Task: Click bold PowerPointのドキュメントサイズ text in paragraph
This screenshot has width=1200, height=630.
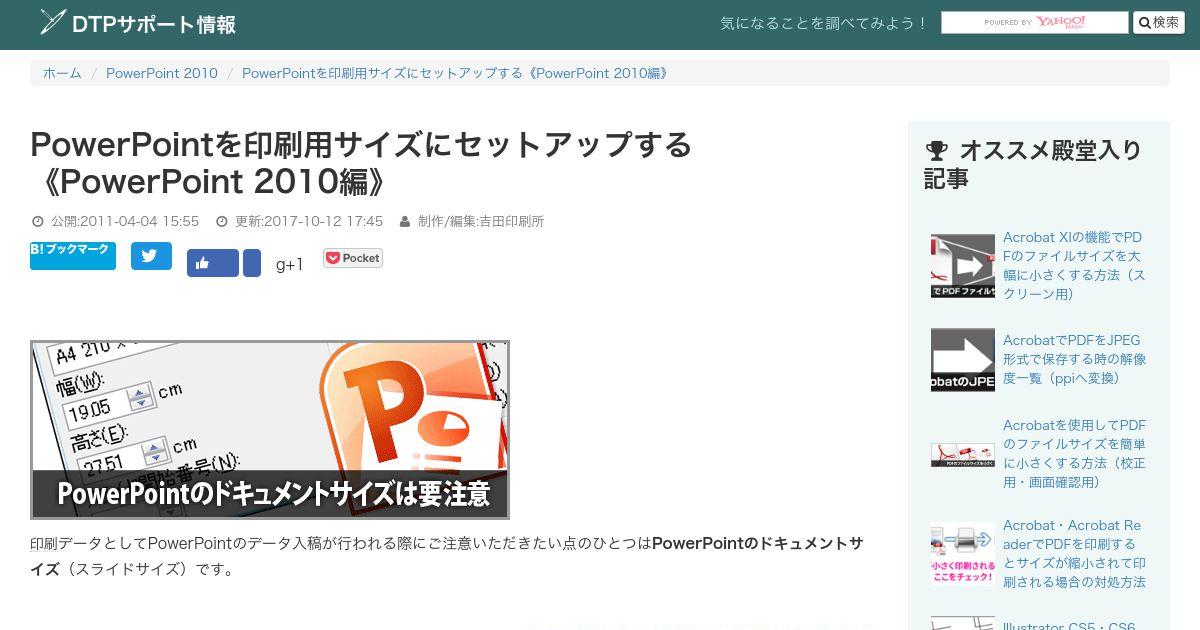Action: 447,556
